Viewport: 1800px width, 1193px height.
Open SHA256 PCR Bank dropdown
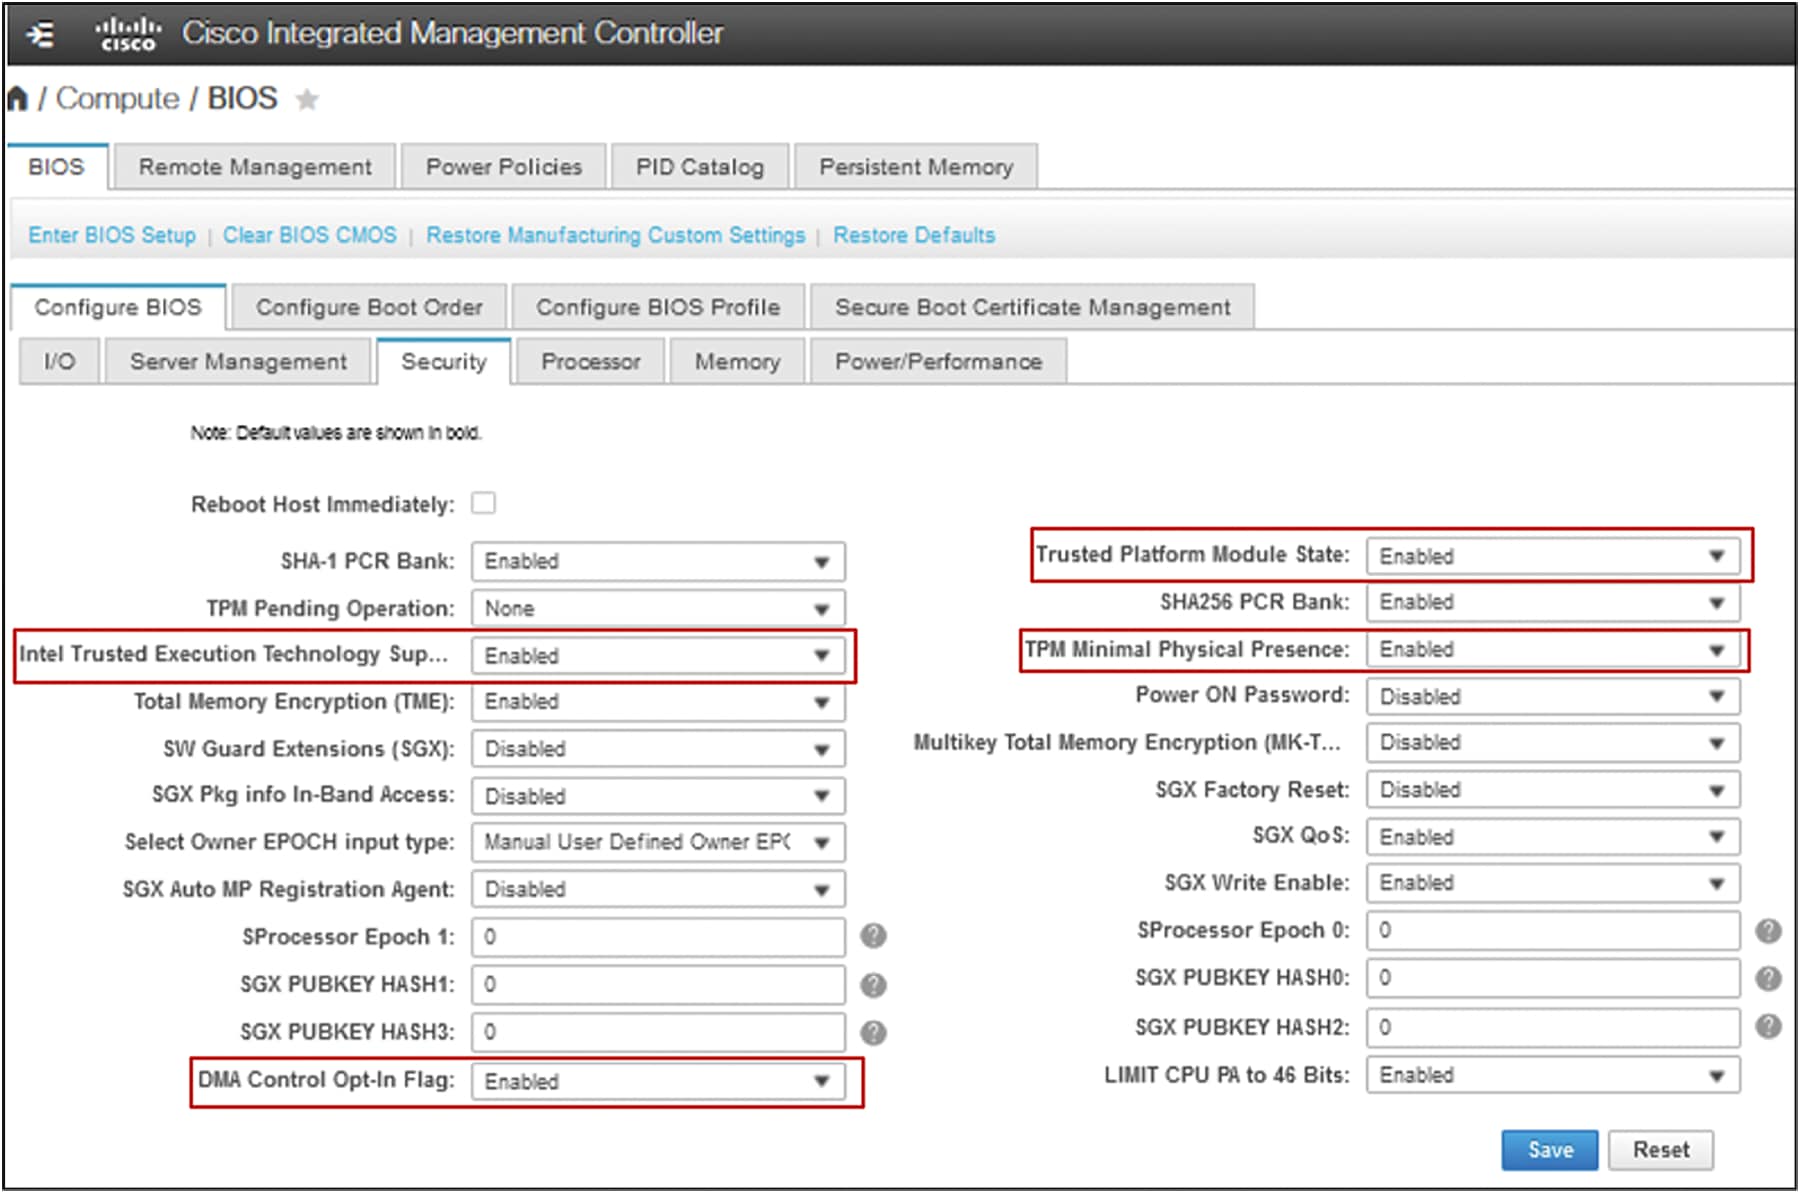click(x=1553, y=602)
